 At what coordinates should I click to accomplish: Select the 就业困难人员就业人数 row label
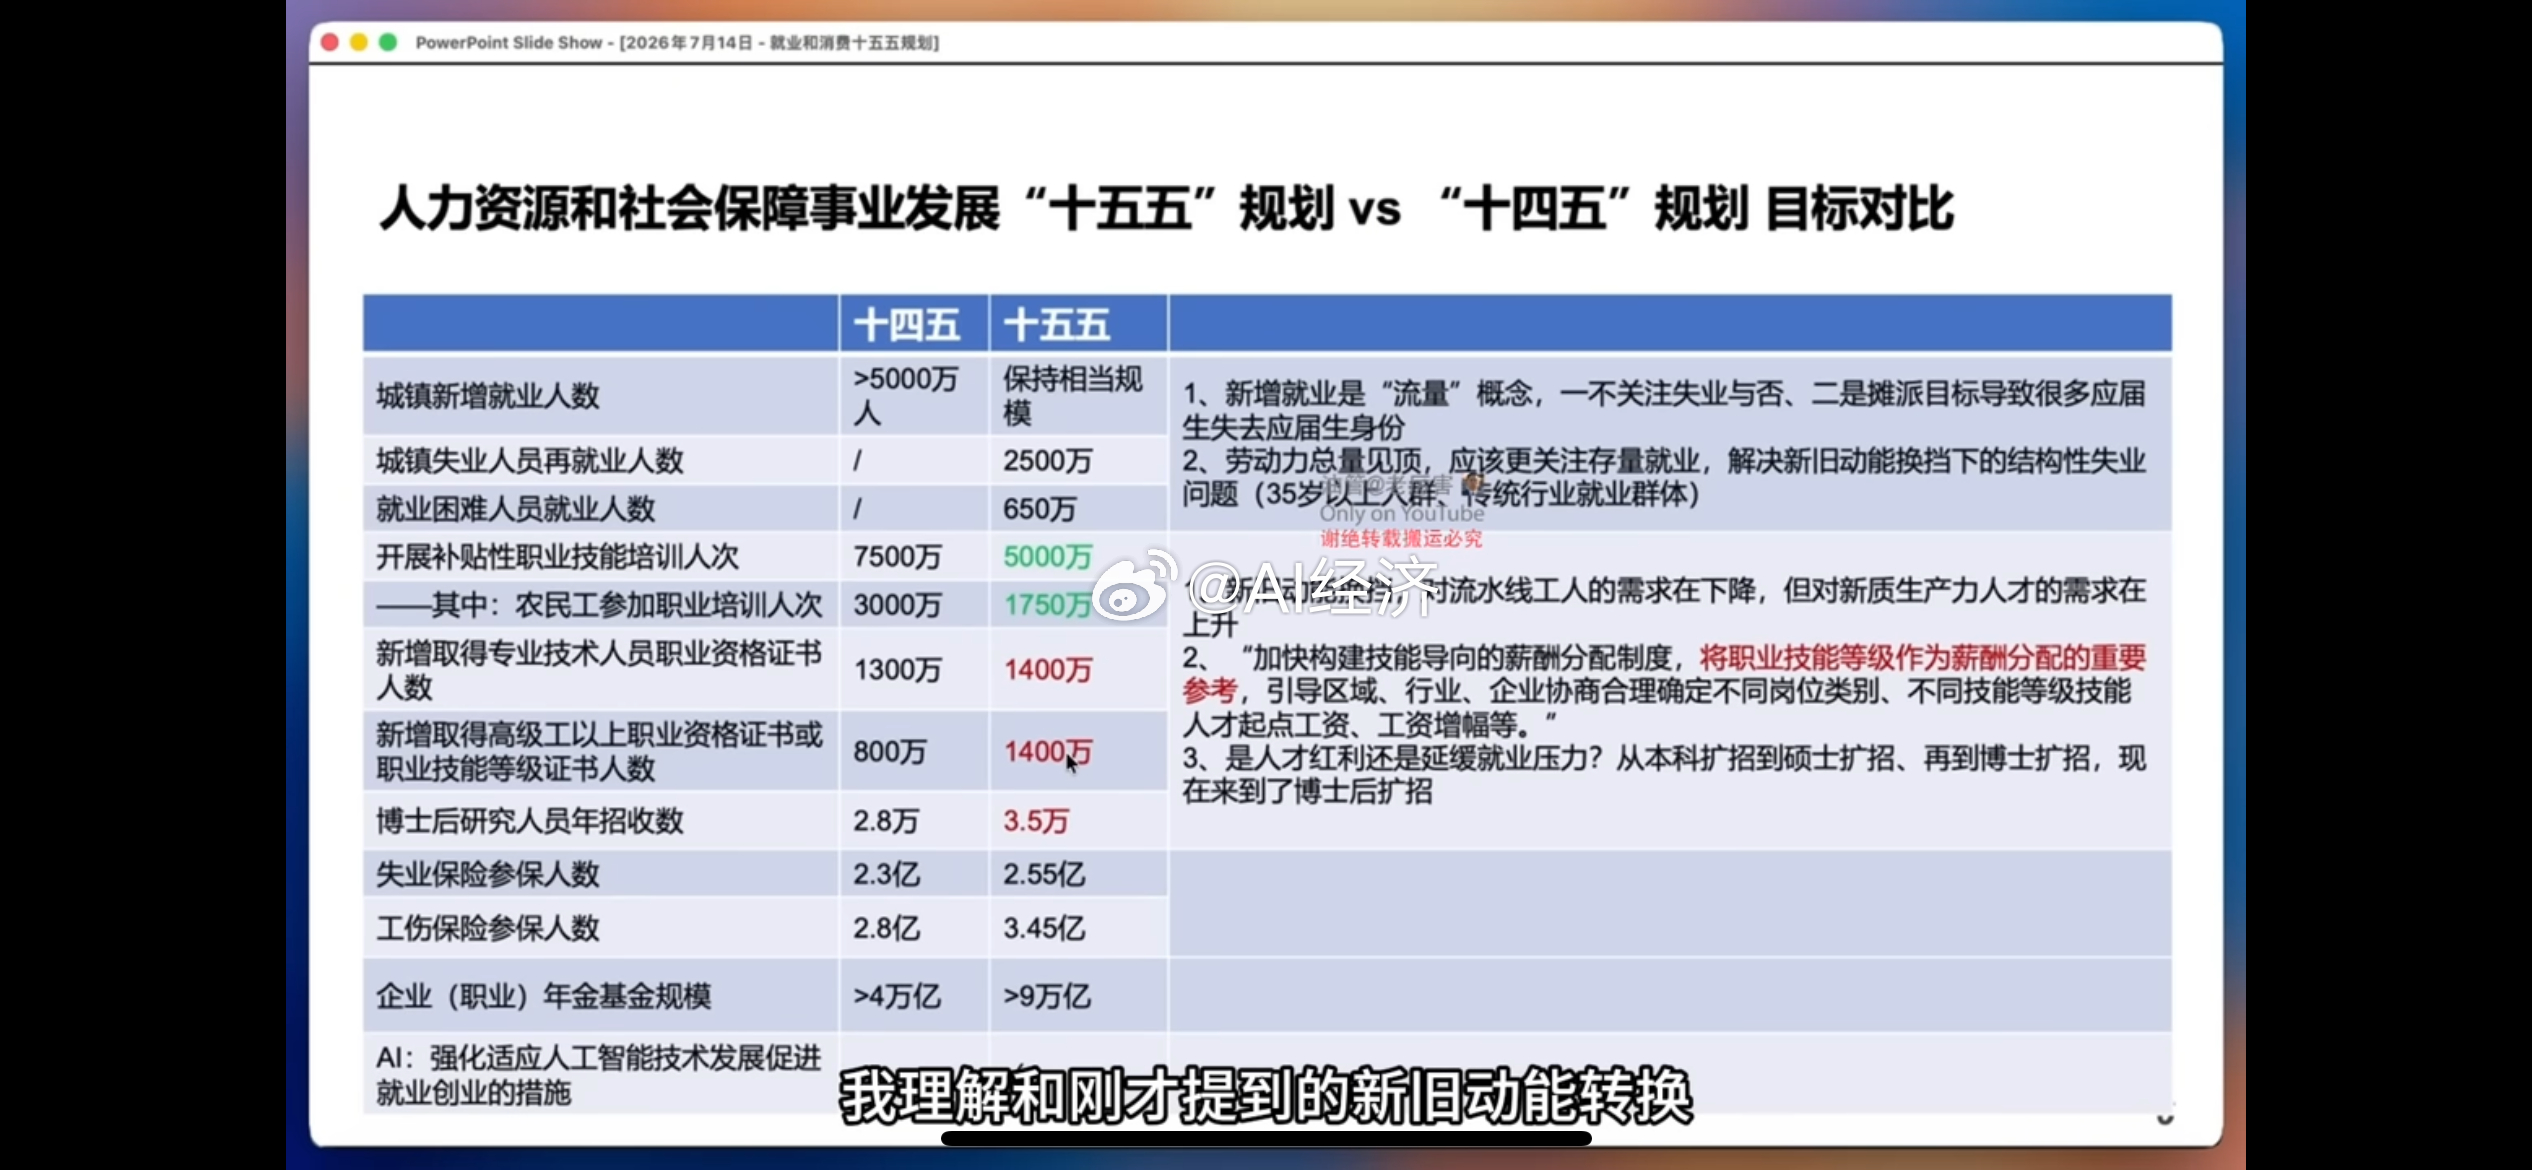(516, 509)
